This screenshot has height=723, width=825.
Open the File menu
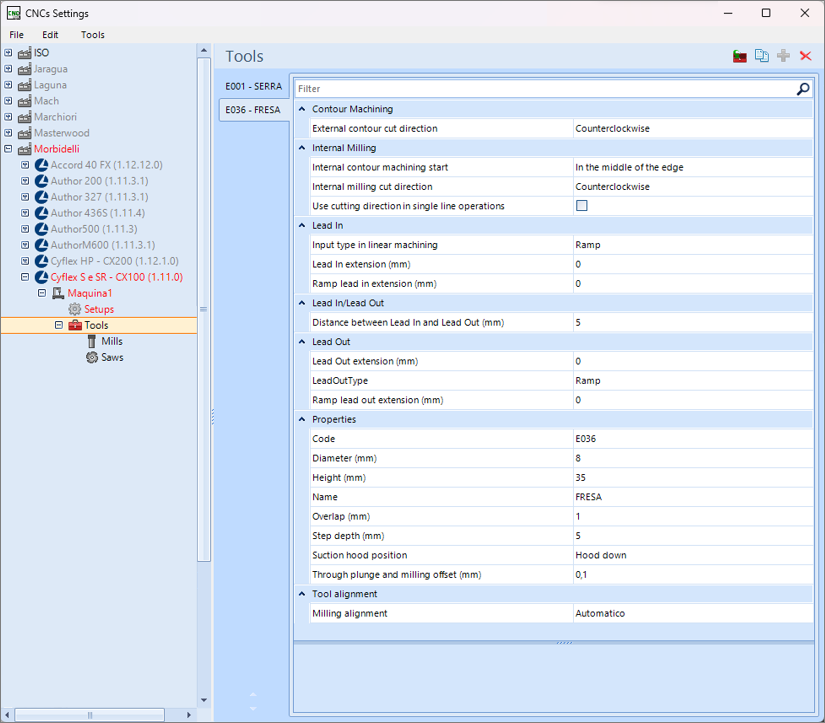tap(16, 35)
